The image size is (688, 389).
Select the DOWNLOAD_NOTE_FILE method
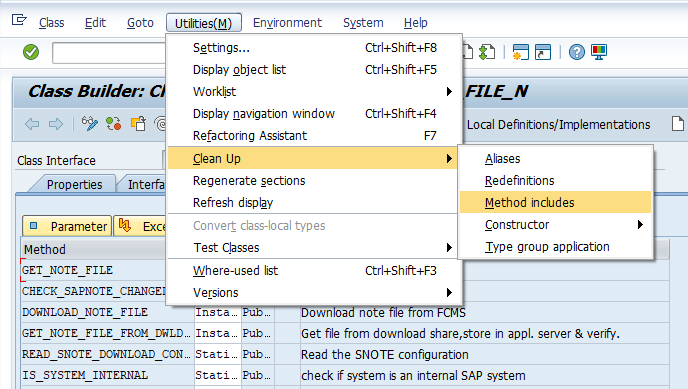click(x=107, y=312)
